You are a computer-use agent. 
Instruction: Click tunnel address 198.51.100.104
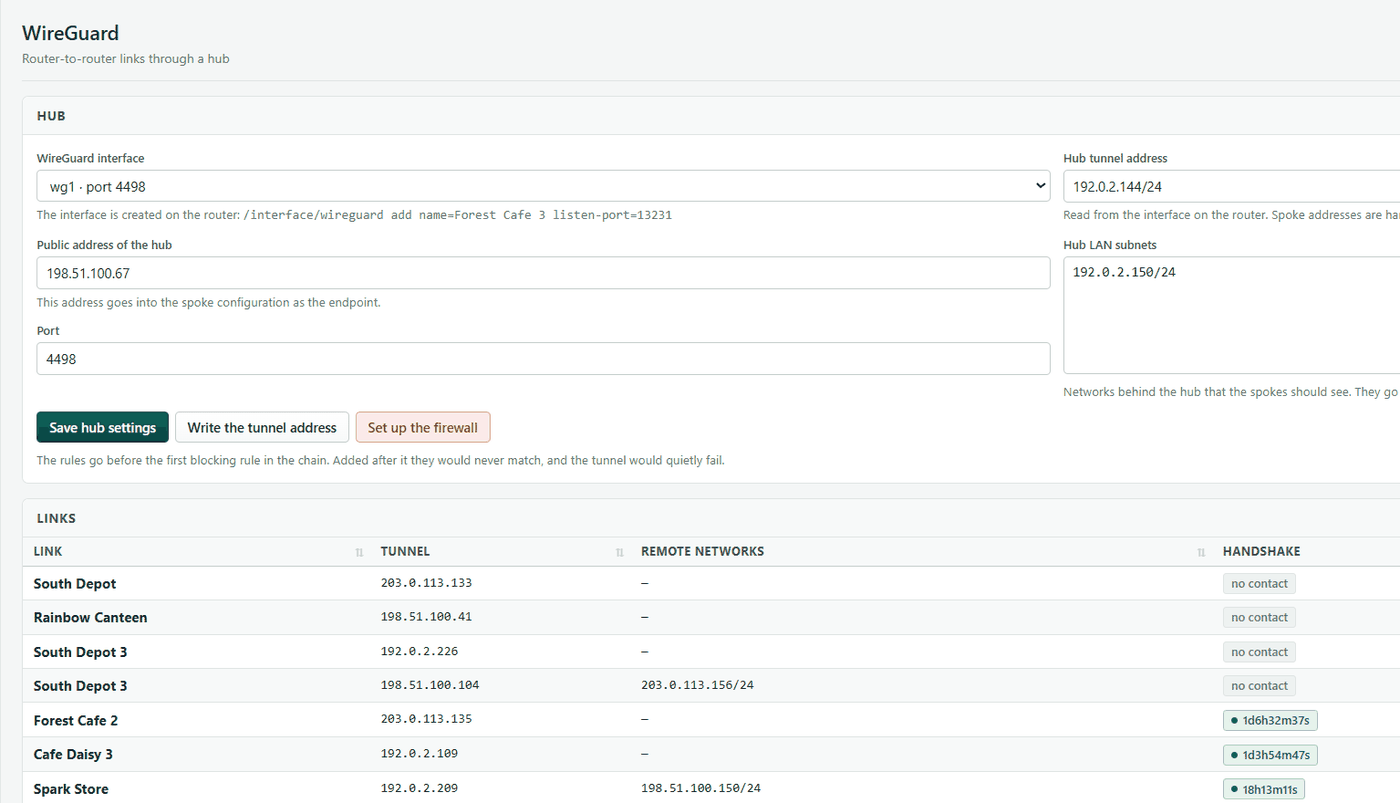pos(430,685)
